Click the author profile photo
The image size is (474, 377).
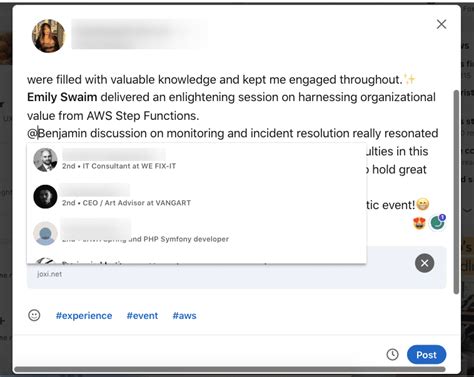click(48, 36)
